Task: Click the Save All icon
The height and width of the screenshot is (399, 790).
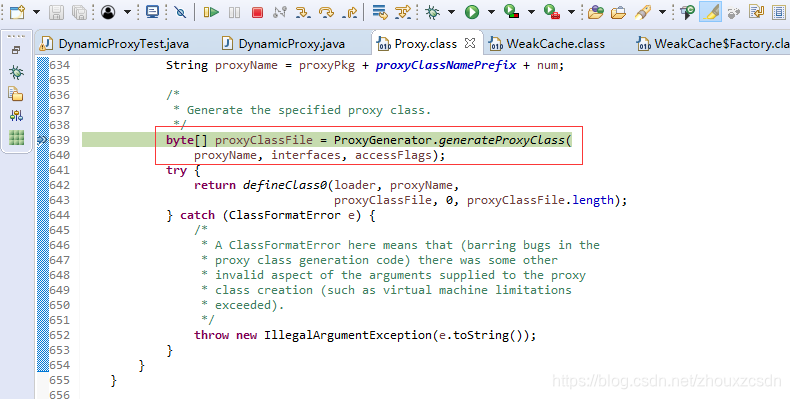Action: pos(79,12)
